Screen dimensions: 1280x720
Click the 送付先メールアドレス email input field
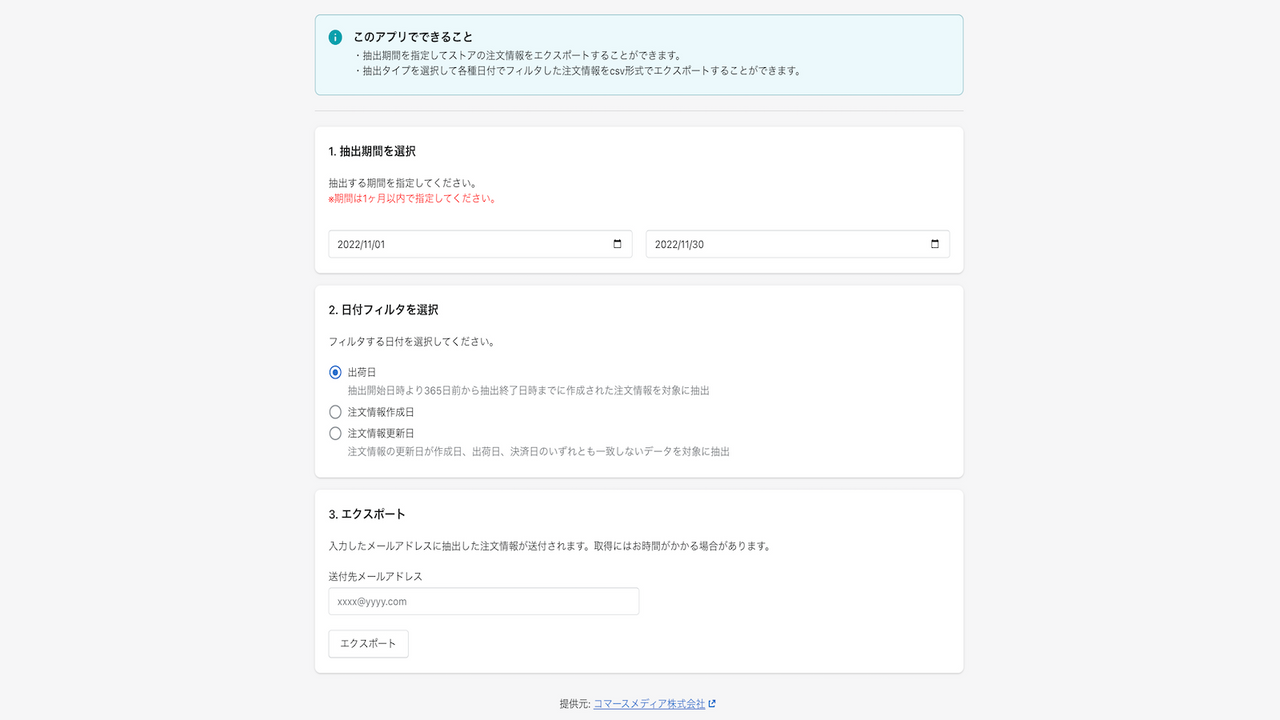tap(483, 601)
